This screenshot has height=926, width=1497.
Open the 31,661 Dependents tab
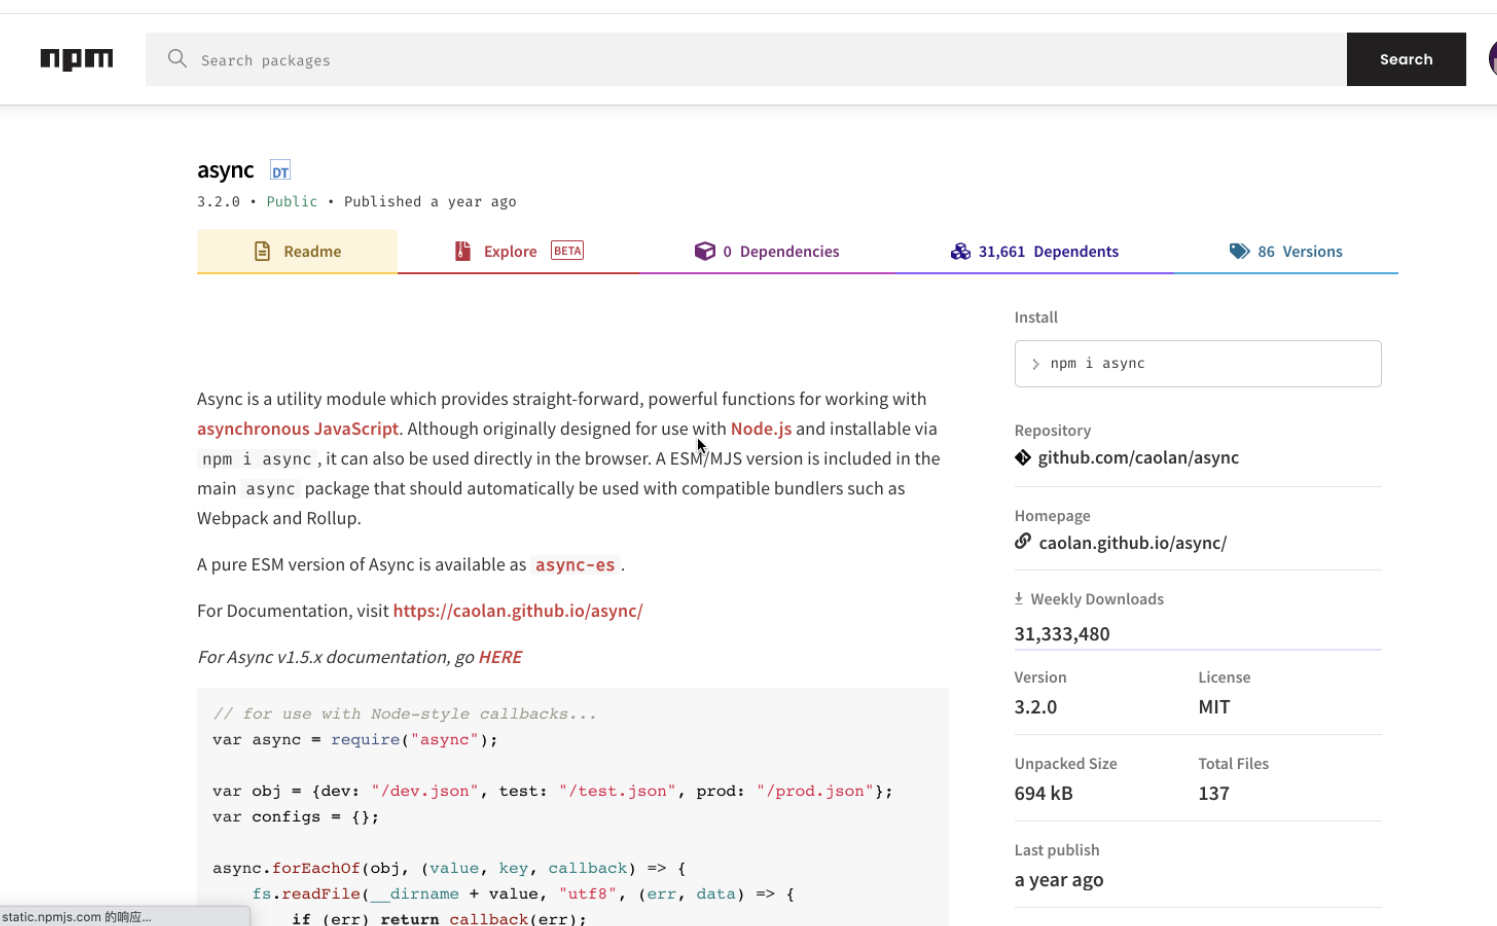click(1034, 251)
